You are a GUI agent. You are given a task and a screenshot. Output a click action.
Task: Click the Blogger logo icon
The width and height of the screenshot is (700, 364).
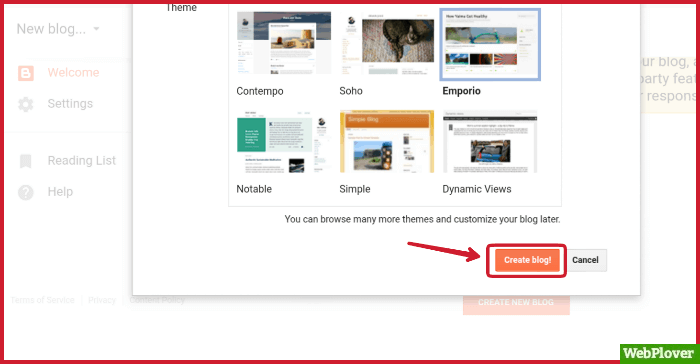point(26,73)
